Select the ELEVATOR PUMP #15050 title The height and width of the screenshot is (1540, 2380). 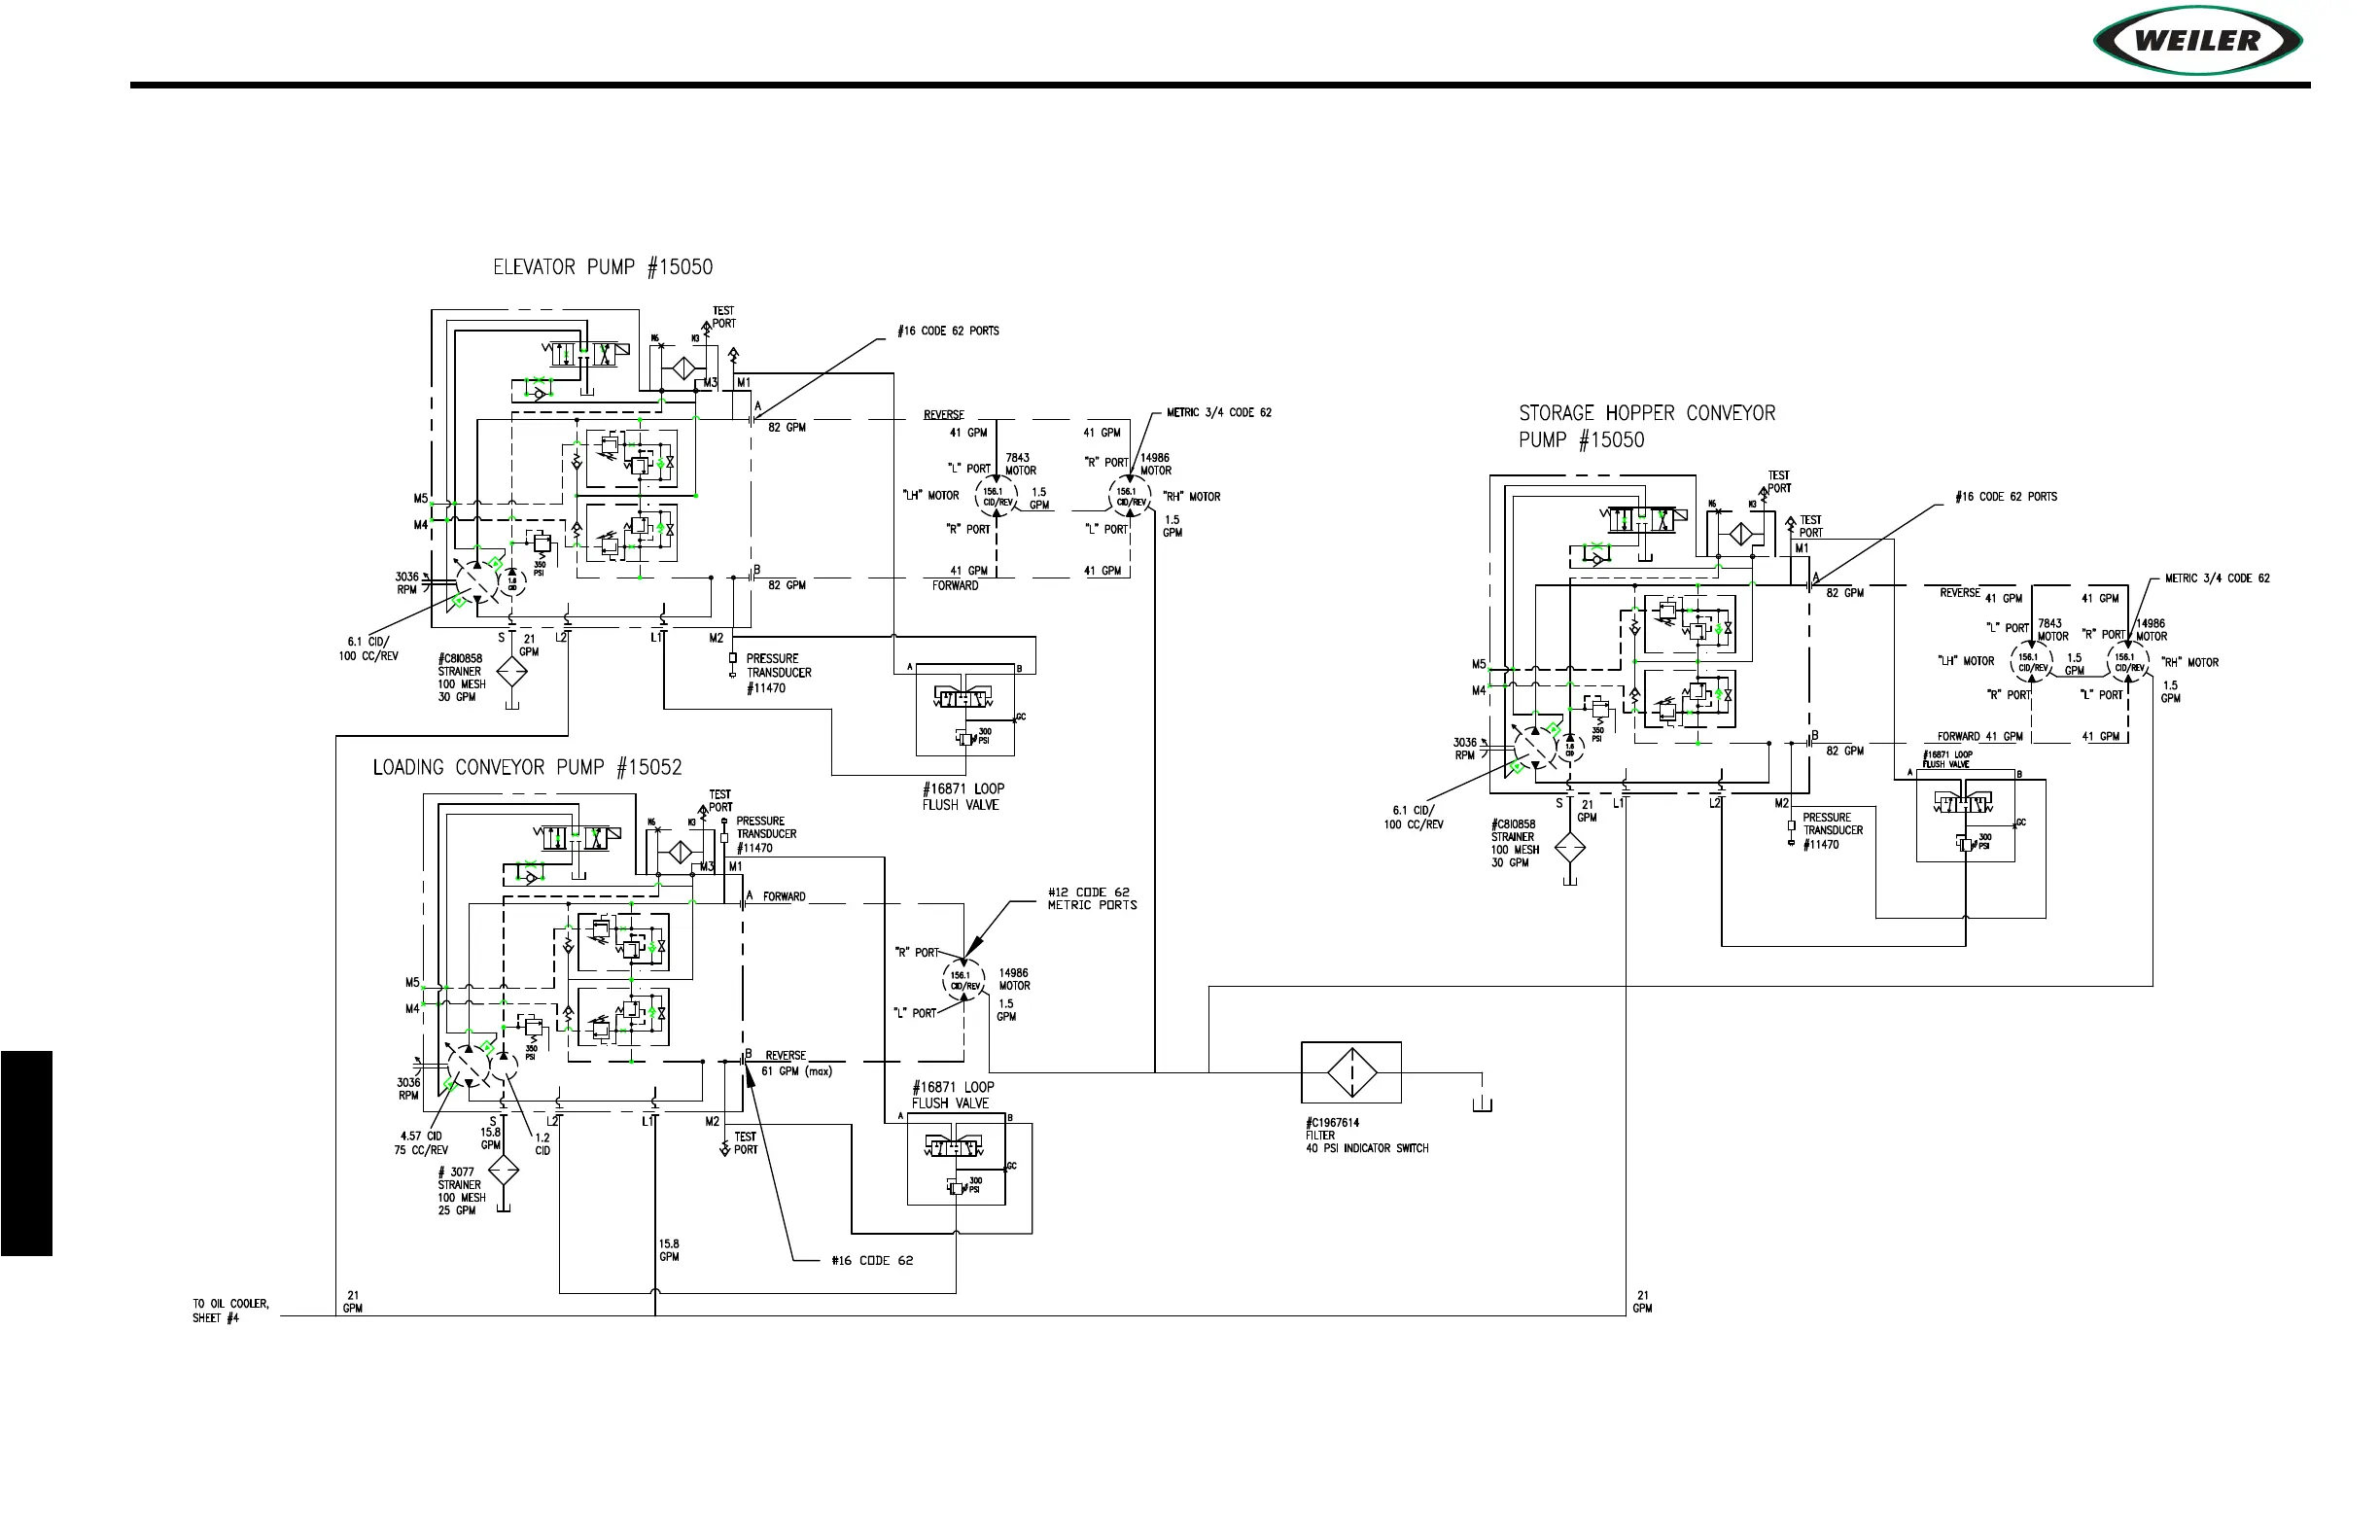click(x=602, y=267)
